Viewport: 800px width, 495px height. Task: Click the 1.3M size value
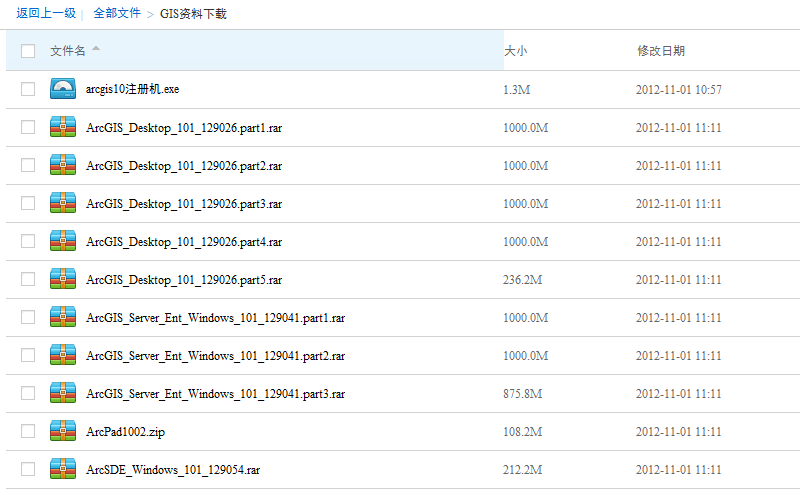(516, 90)
